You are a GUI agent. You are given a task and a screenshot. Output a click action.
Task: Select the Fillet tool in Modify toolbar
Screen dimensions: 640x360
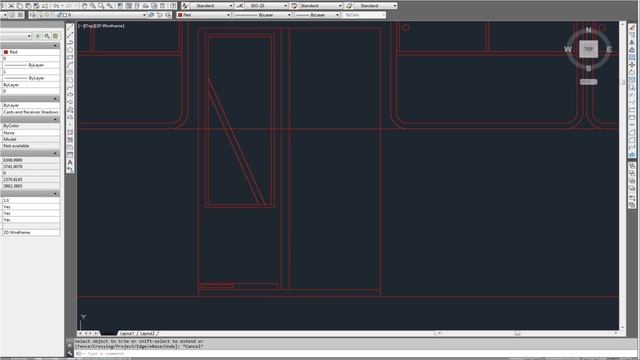coord(632,140)
